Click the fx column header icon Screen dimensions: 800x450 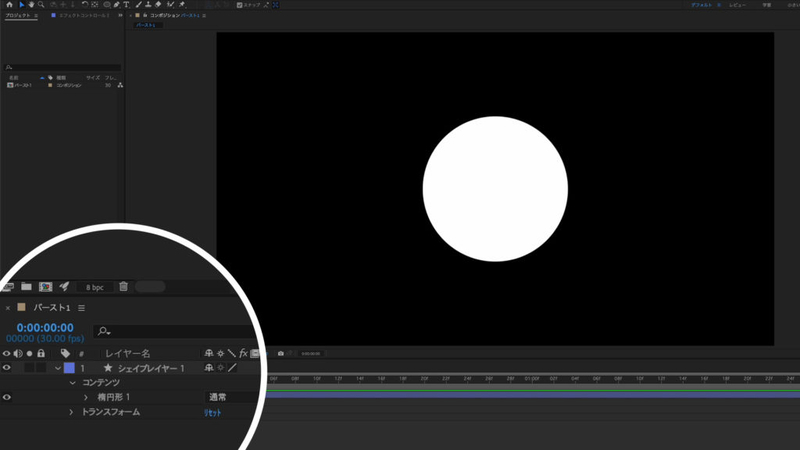(x=243, y=353)
